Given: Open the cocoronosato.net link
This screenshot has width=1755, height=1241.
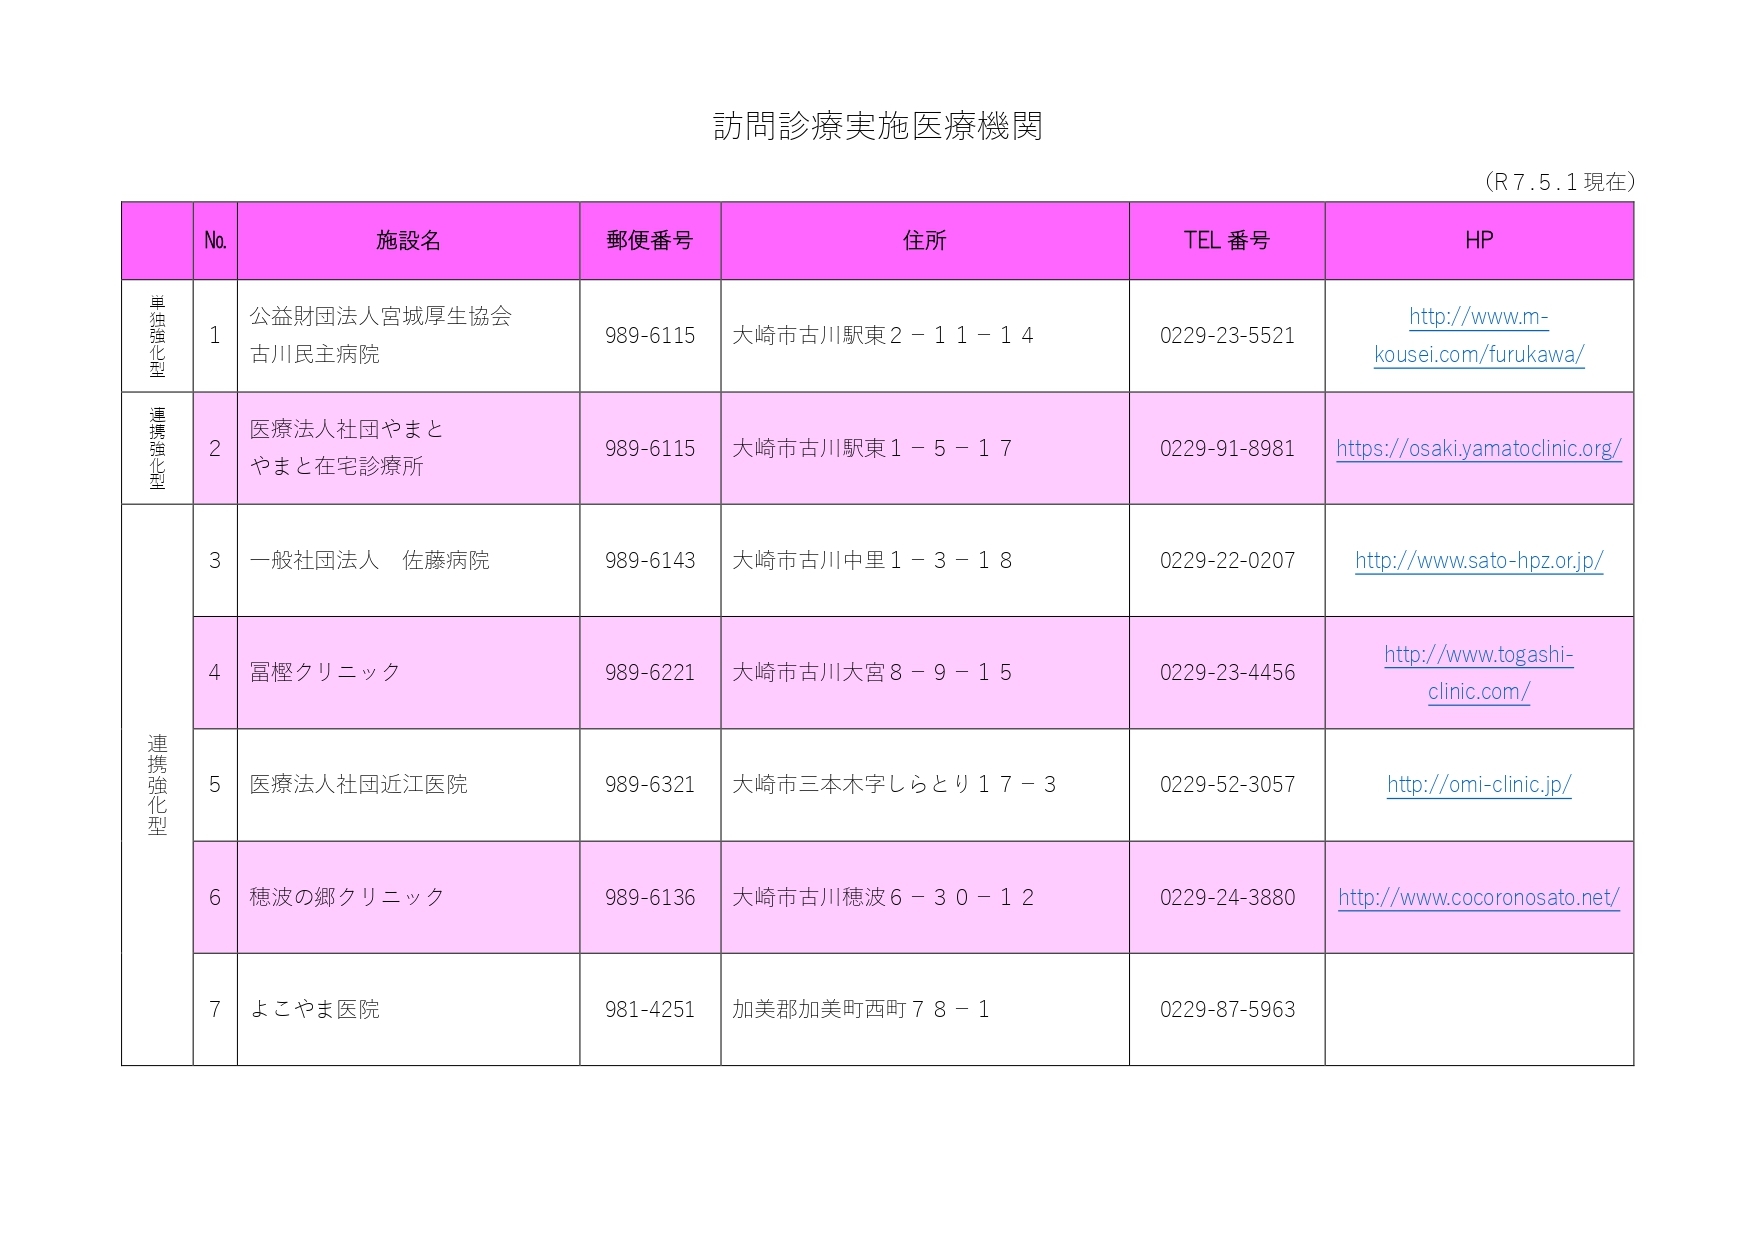Looking at the screenshot, I should click(x=1479, y=897).
